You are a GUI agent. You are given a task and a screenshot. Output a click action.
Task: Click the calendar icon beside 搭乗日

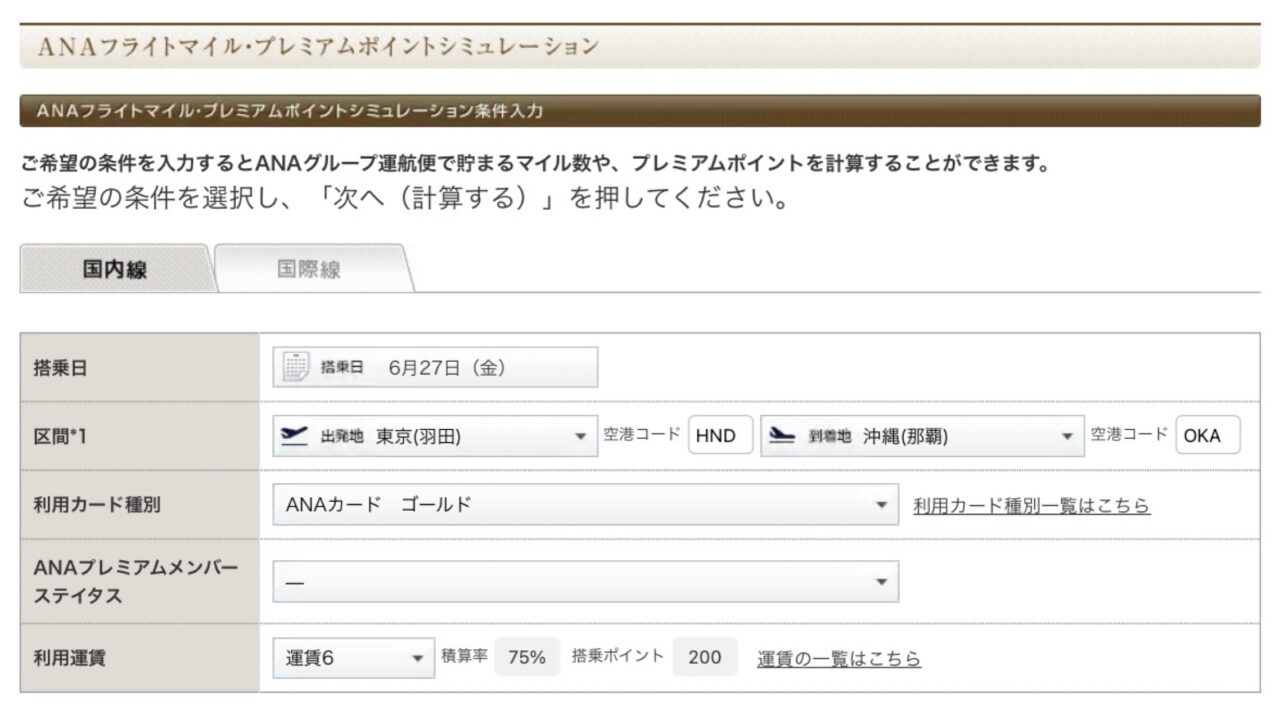[296, 367]
